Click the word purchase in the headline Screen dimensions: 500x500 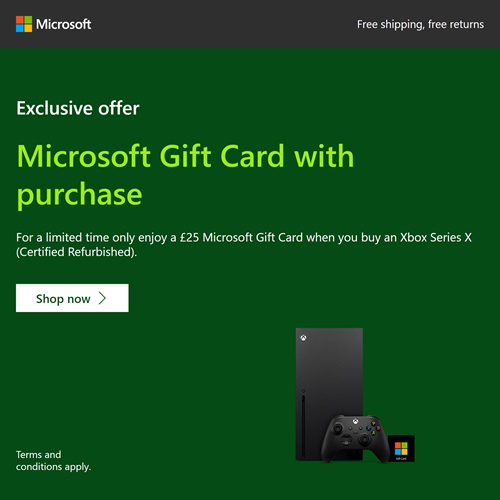[x=80, y=195]
